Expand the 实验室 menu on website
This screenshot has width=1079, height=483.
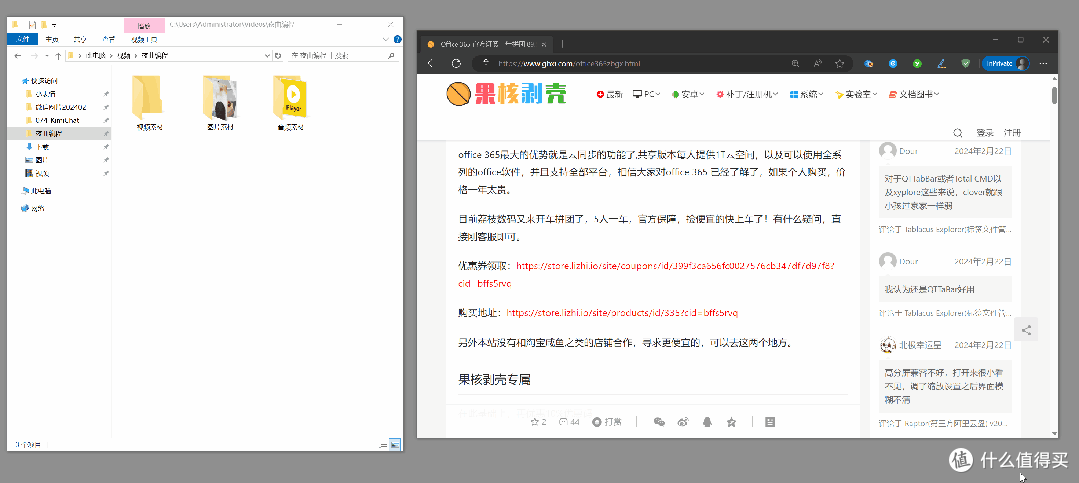856,94
